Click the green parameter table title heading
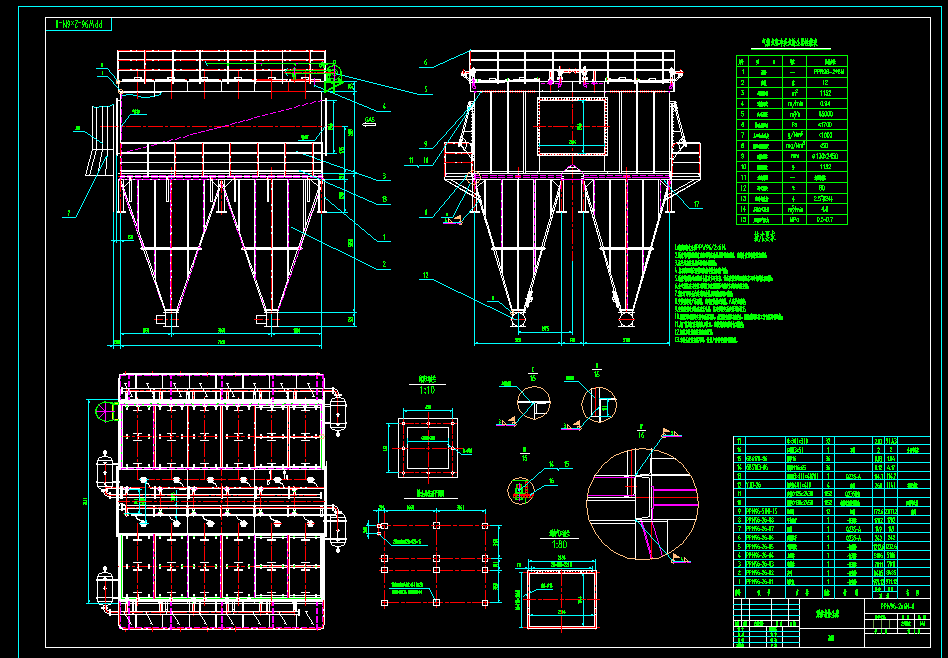 (791, 44)
